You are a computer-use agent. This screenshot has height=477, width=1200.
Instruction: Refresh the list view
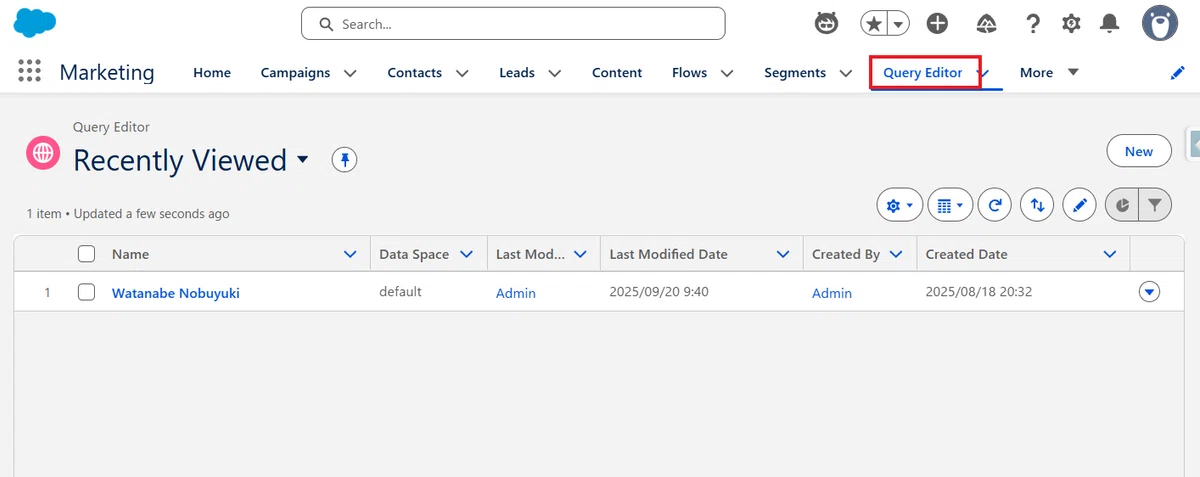pos(995,205)
